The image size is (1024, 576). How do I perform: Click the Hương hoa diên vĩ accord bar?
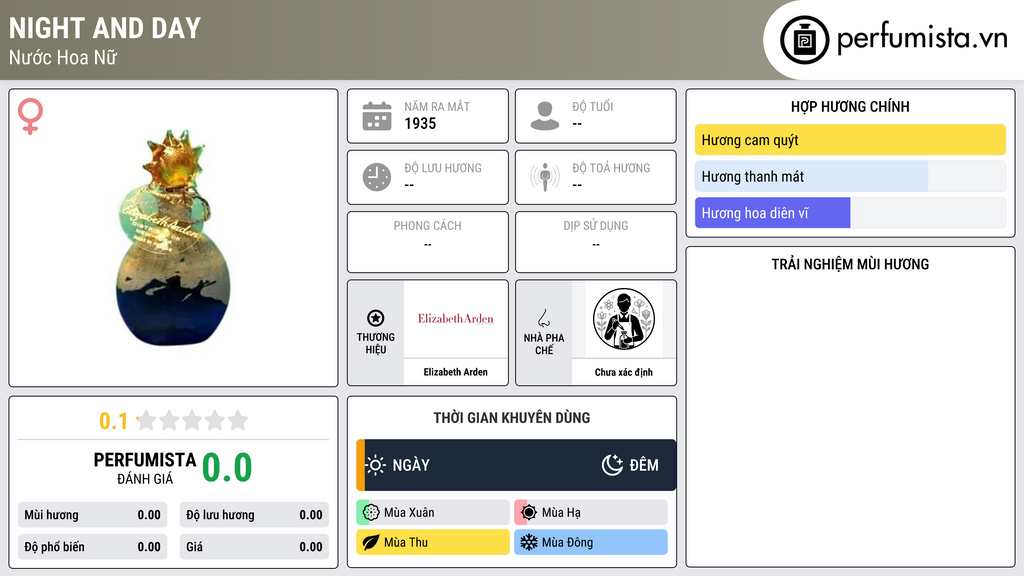[850, 213]
